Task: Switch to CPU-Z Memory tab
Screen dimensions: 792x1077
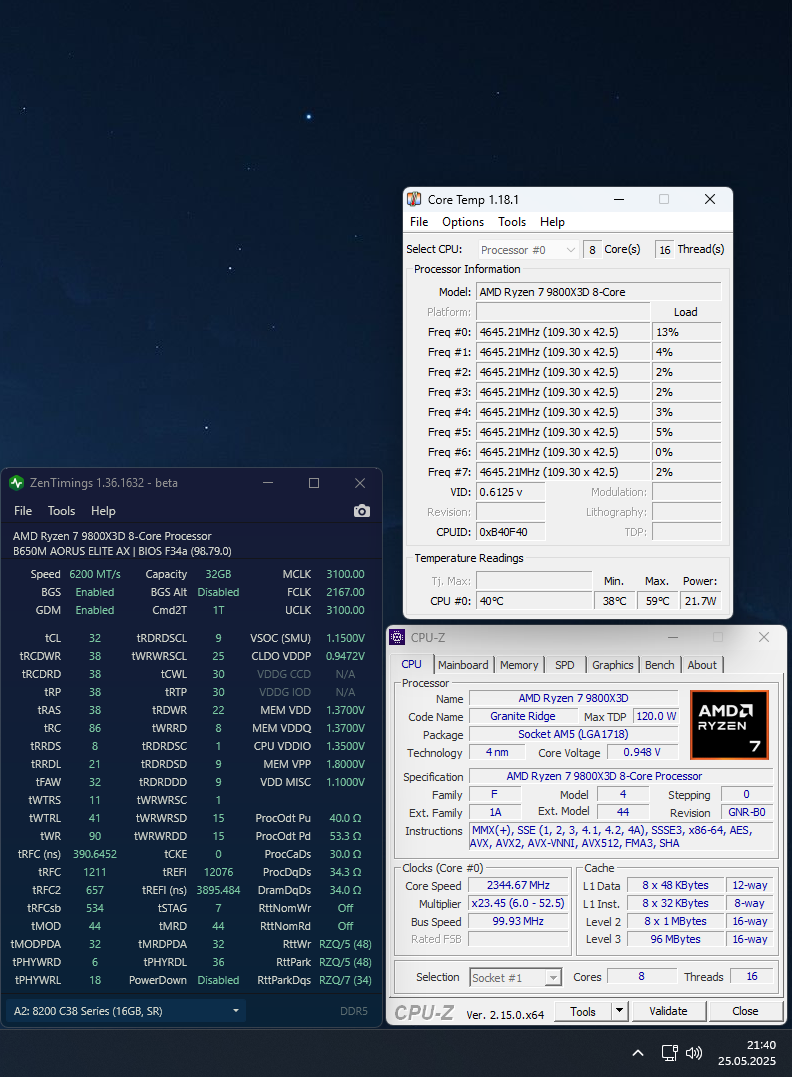Action: click(x=519, y=665)
